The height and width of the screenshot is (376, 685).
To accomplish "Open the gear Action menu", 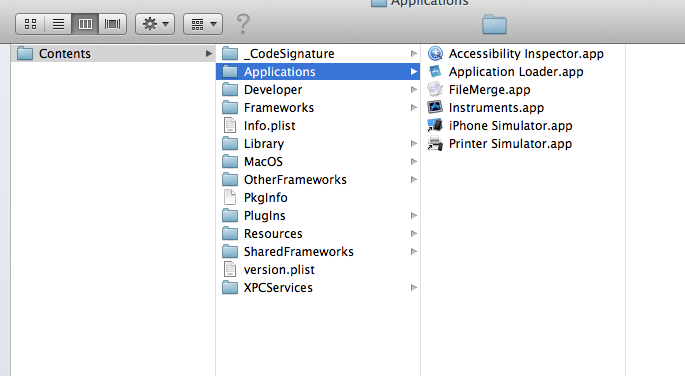I will pos(155,24).
